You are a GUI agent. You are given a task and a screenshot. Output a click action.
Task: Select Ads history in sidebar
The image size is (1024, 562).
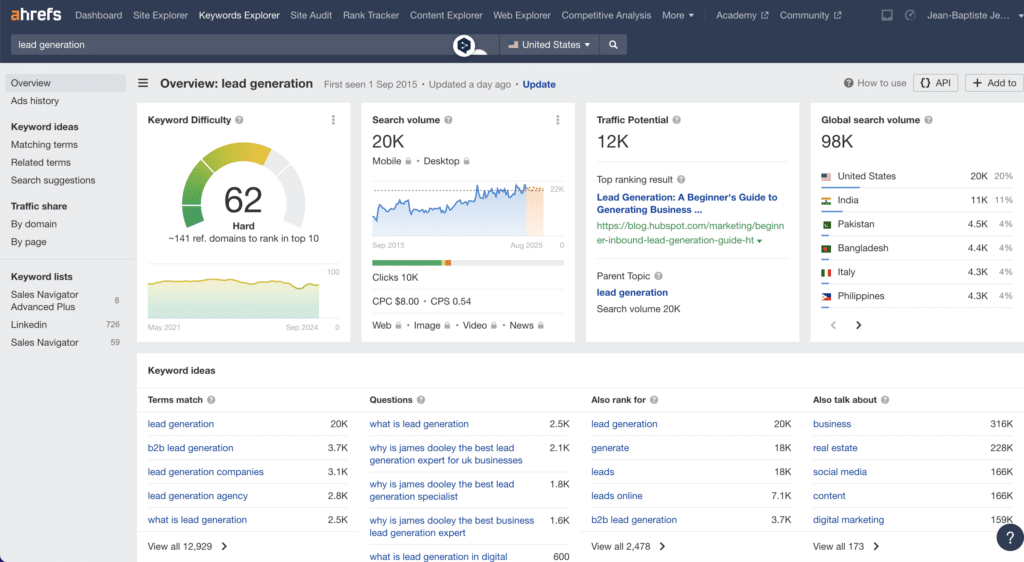(35, 101)
